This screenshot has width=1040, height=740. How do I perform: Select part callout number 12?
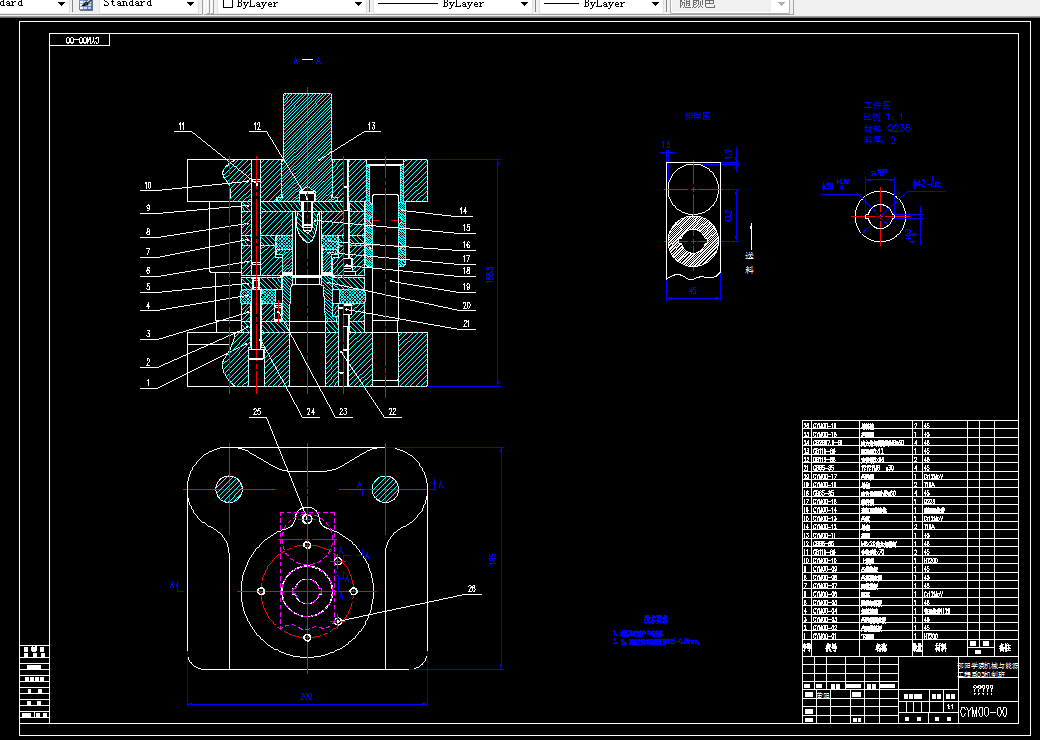(257, 126)
